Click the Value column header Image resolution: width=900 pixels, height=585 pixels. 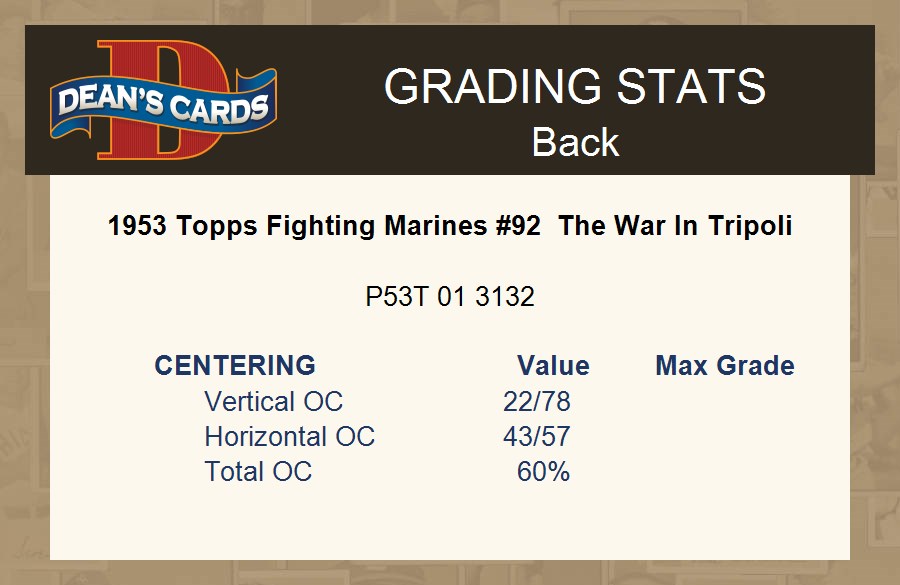pos(553,366)
